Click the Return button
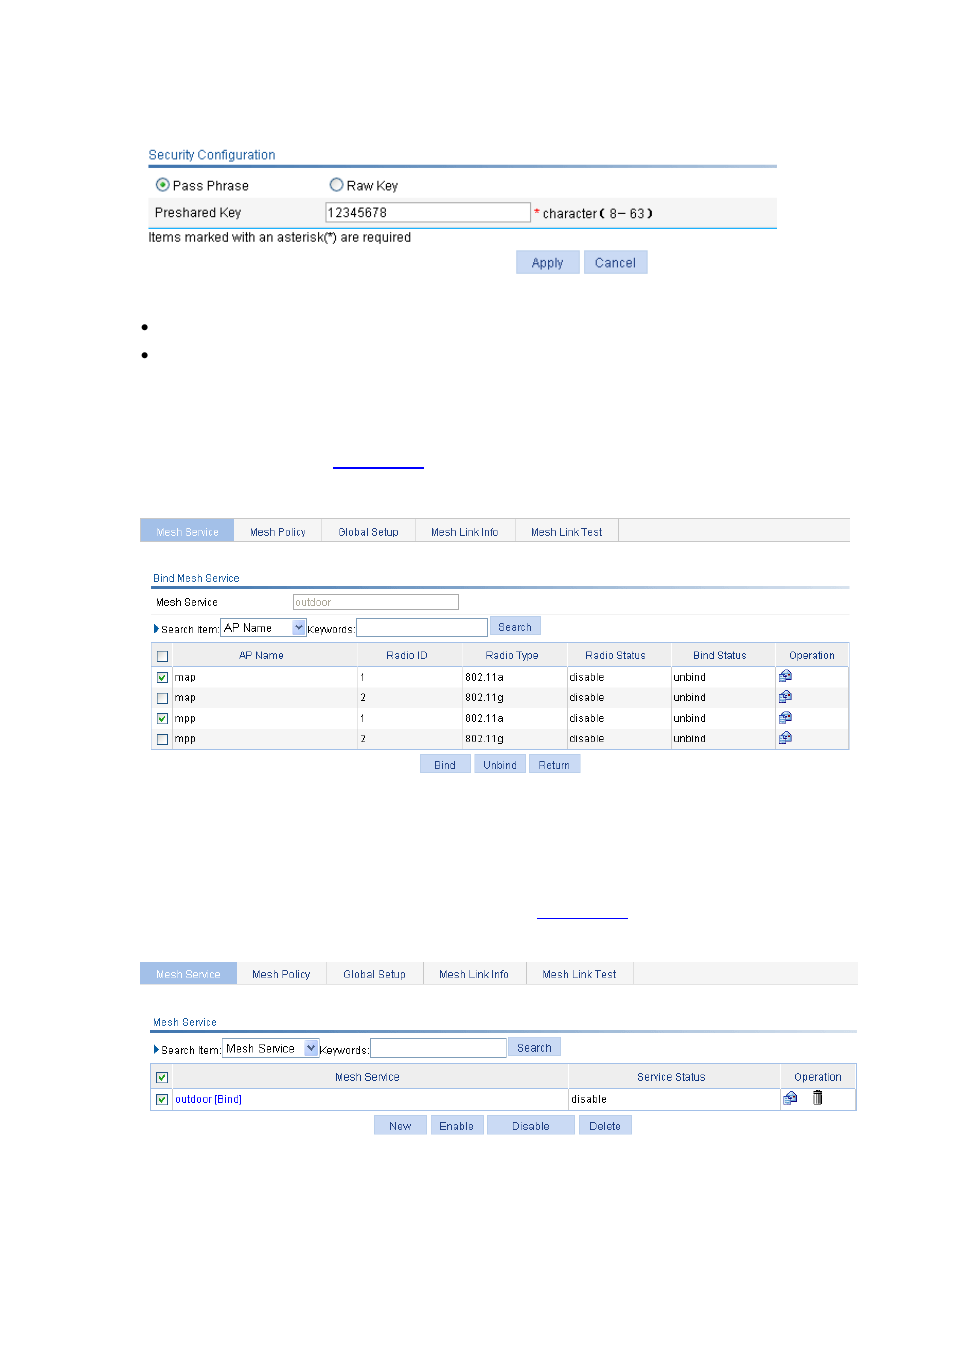Viewport: 954px width, 1350px height. tap(554, 765)
